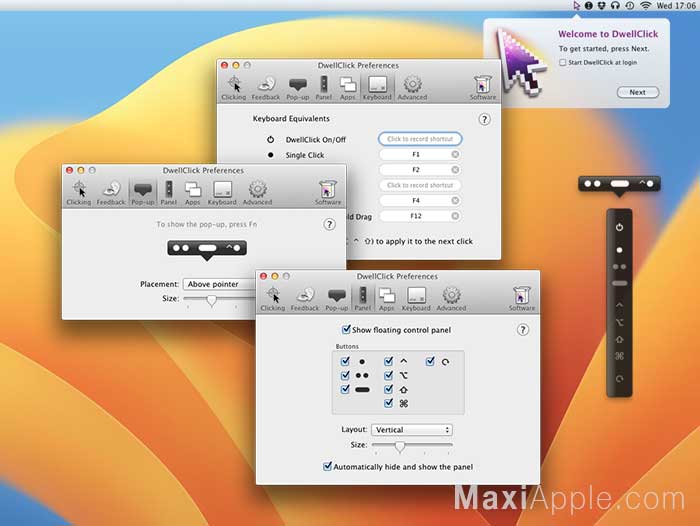Image resolution: width=700 pixels, height=526 pixels.
Task: Open the Wi-Fi menu bar icon
Action: (x=645, y=6)
